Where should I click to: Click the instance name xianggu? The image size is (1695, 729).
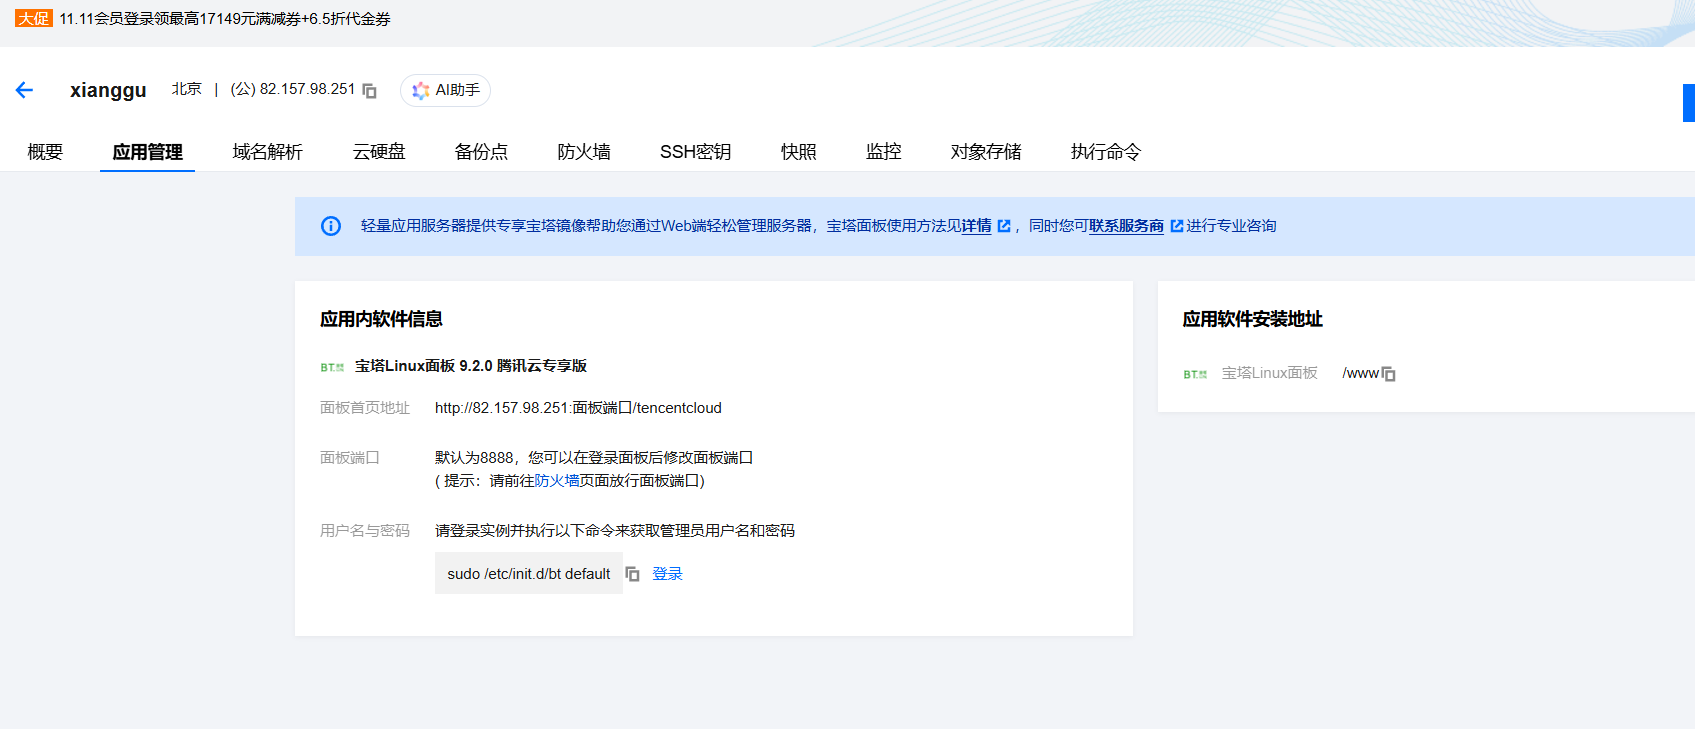click(x=108, y=90)
